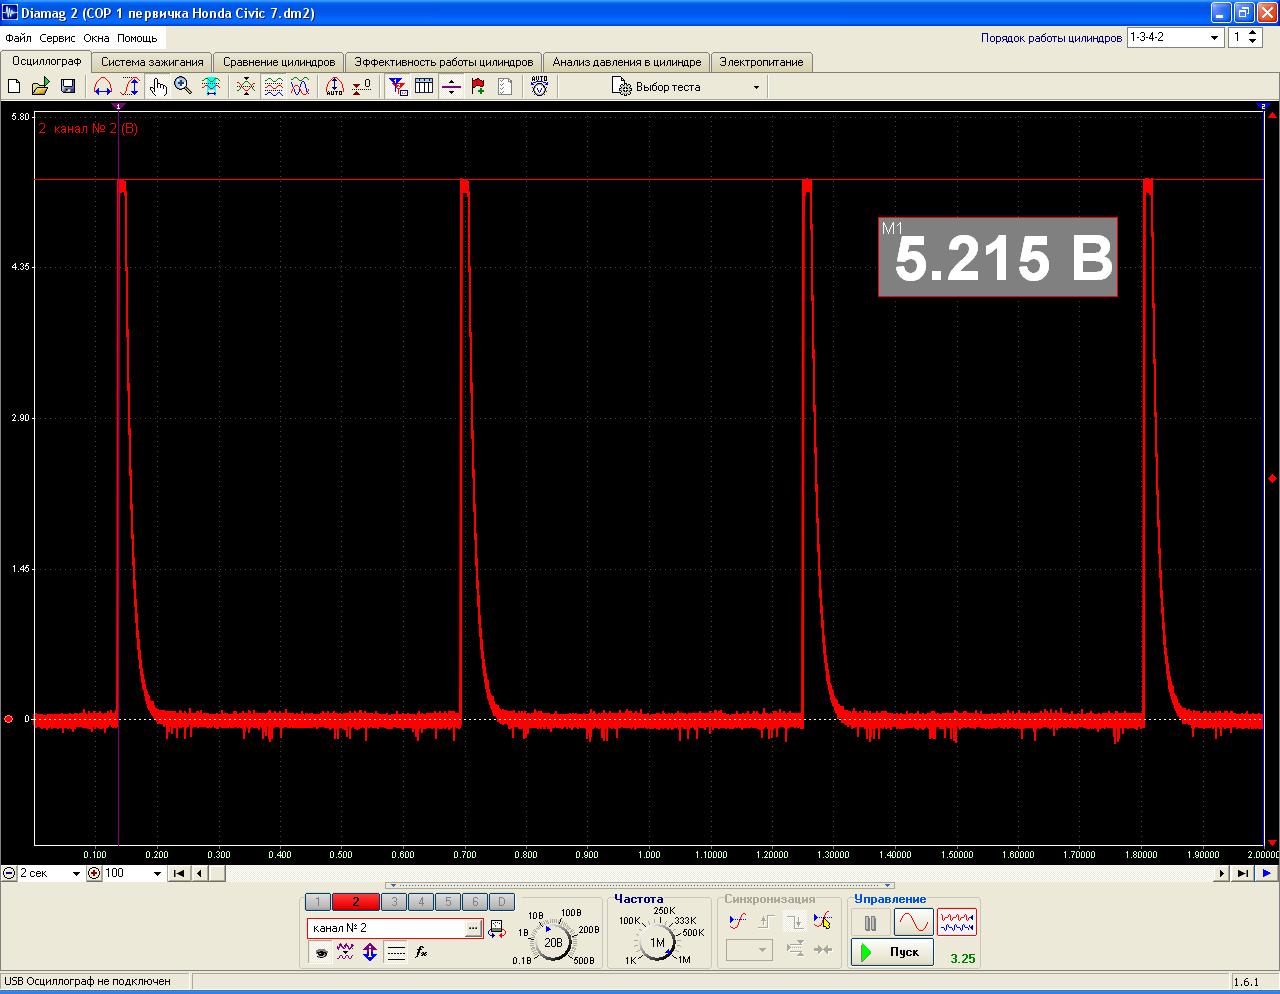Click the grid table icon
Viewport: 1280px width, 994px height.
tap(424, 87)
